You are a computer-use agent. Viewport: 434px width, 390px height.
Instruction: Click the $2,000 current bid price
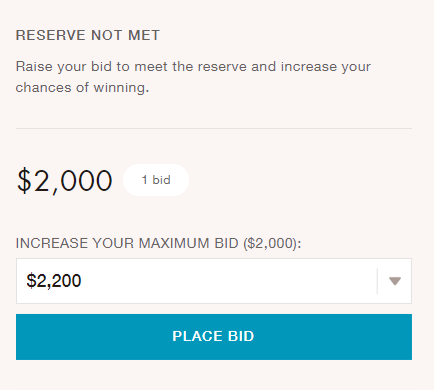pyautogui.click(x=65, y=181)
